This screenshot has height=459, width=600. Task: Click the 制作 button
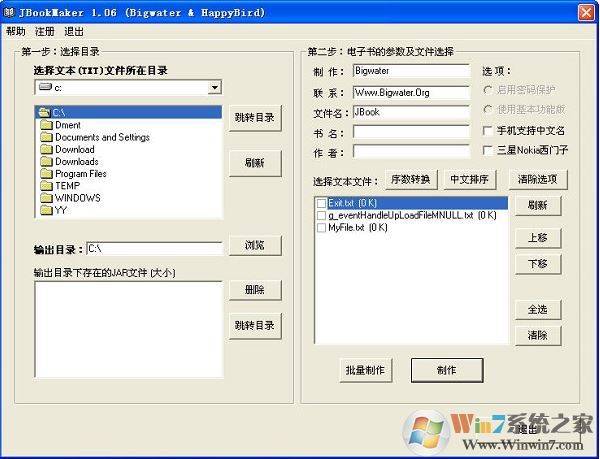[x=447, y=370]
